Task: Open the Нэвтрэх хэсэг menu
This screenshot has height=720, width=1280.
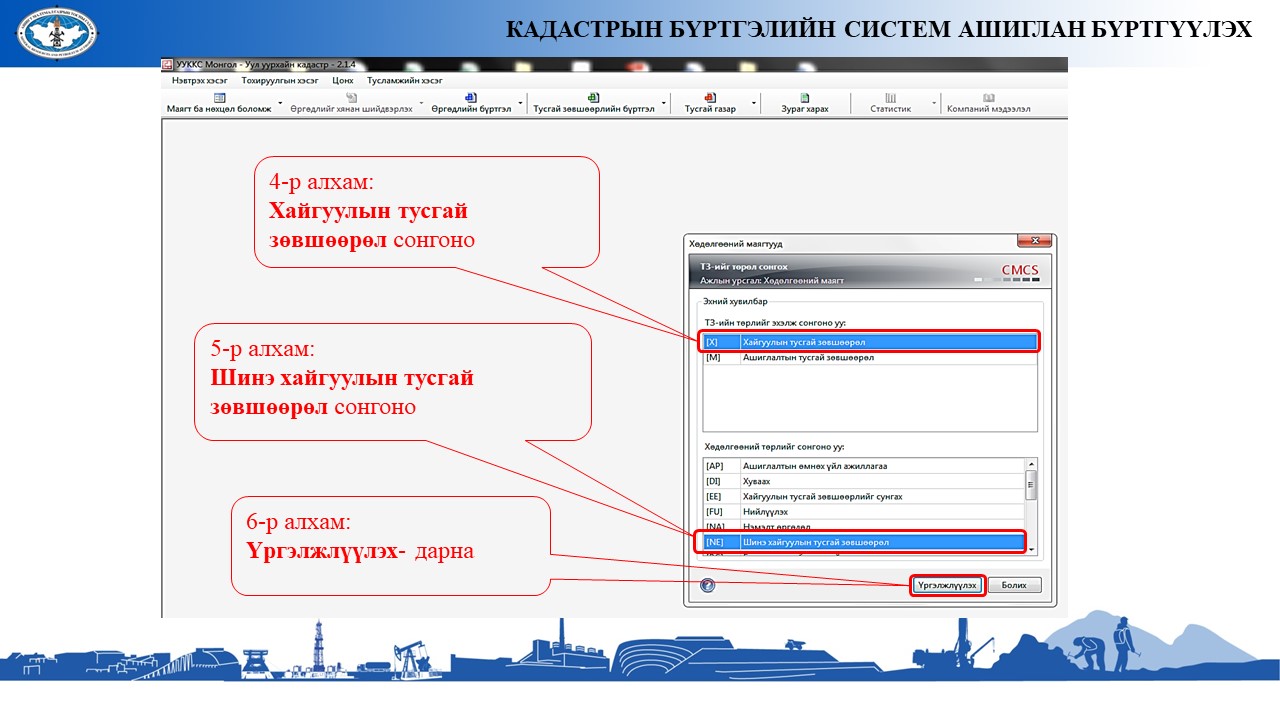Action: pos(199,80)
